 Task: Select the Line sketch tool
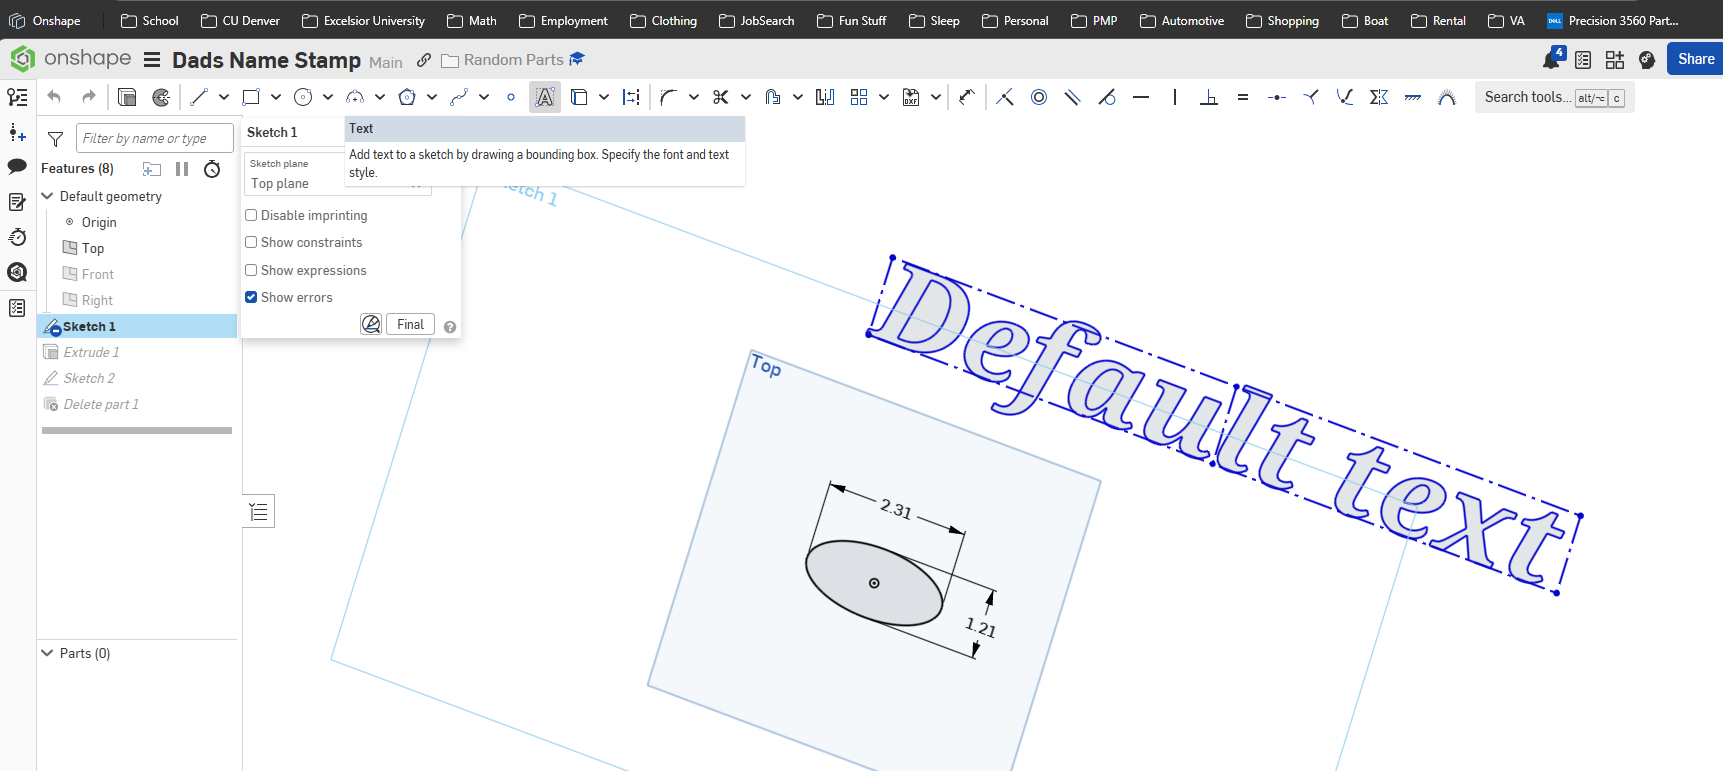[199, 97]
